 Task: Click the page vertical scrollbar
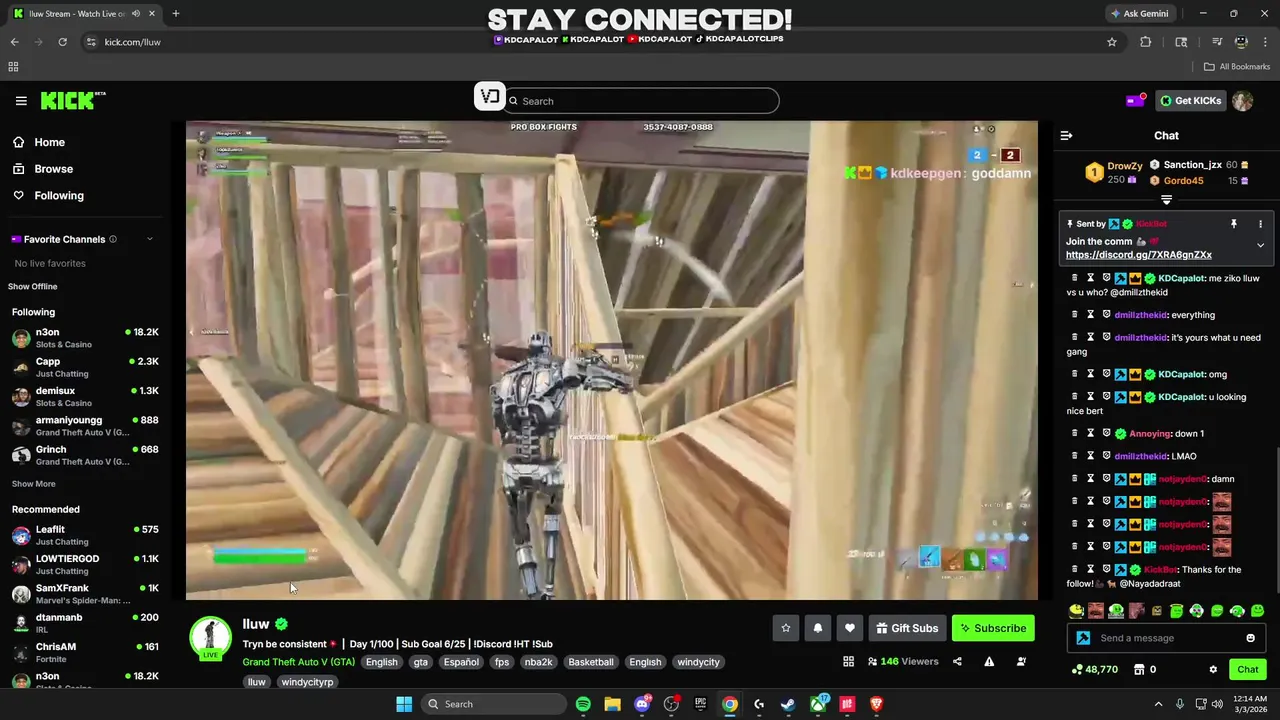1276,518
